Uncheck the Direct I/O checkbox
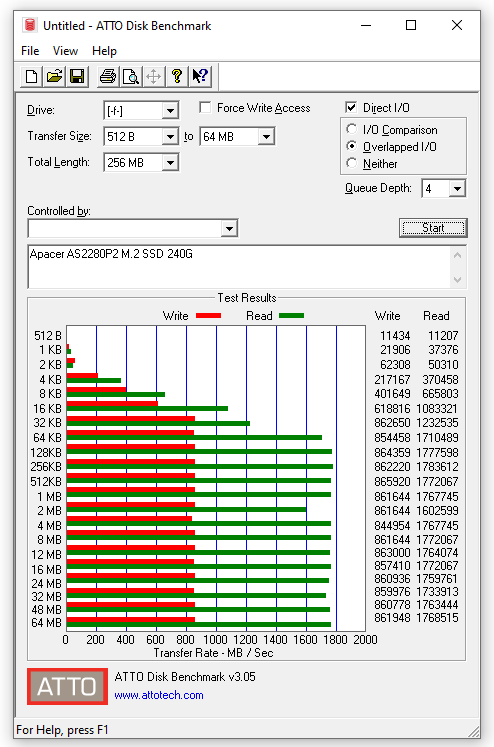Image resolution: width=494 pixels, height=747 pixels. [351, 108]
